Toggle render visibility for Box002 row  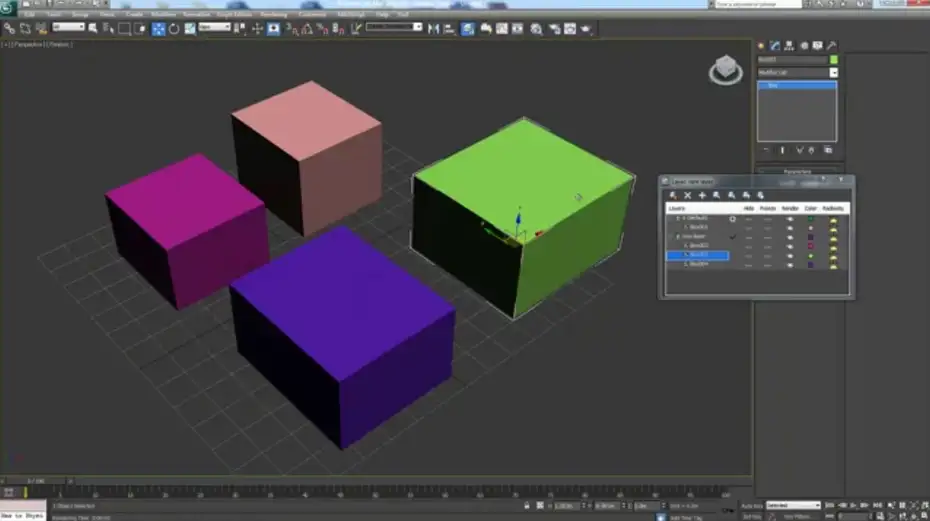coord(789,246)
